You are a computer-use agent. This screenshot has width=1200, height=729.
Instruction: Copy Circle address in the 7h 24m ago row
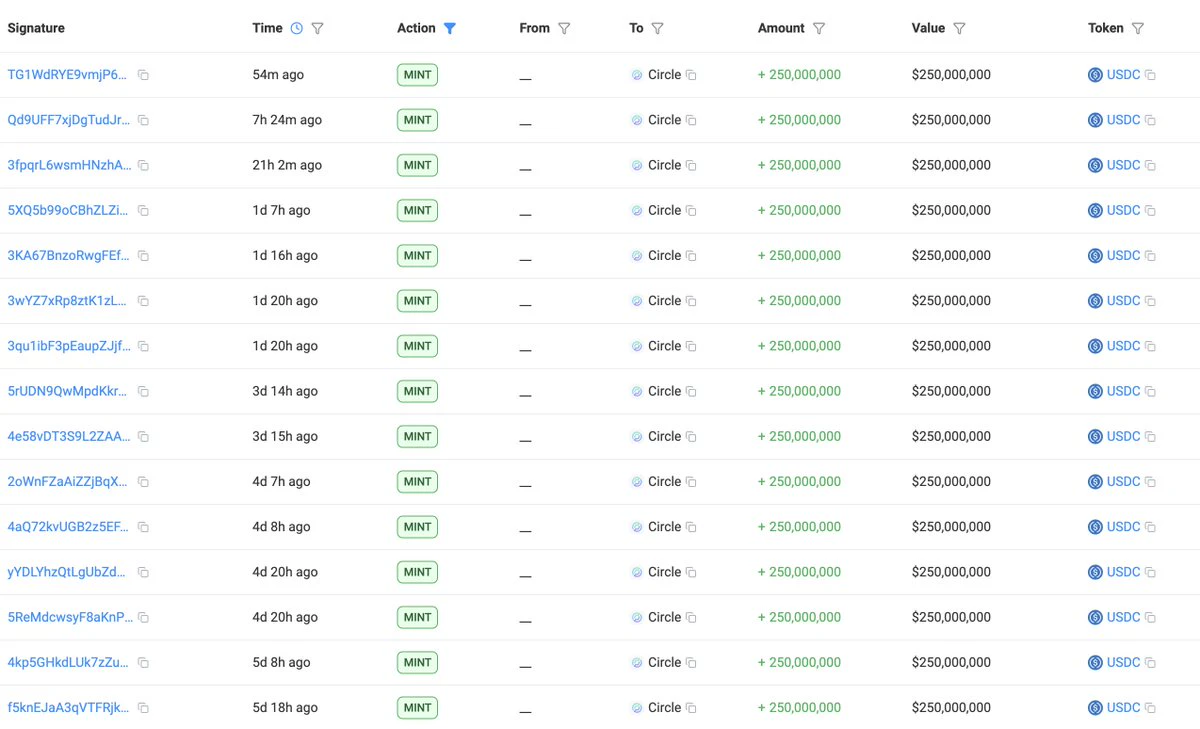pyautogui.click(x=691, y=120)
